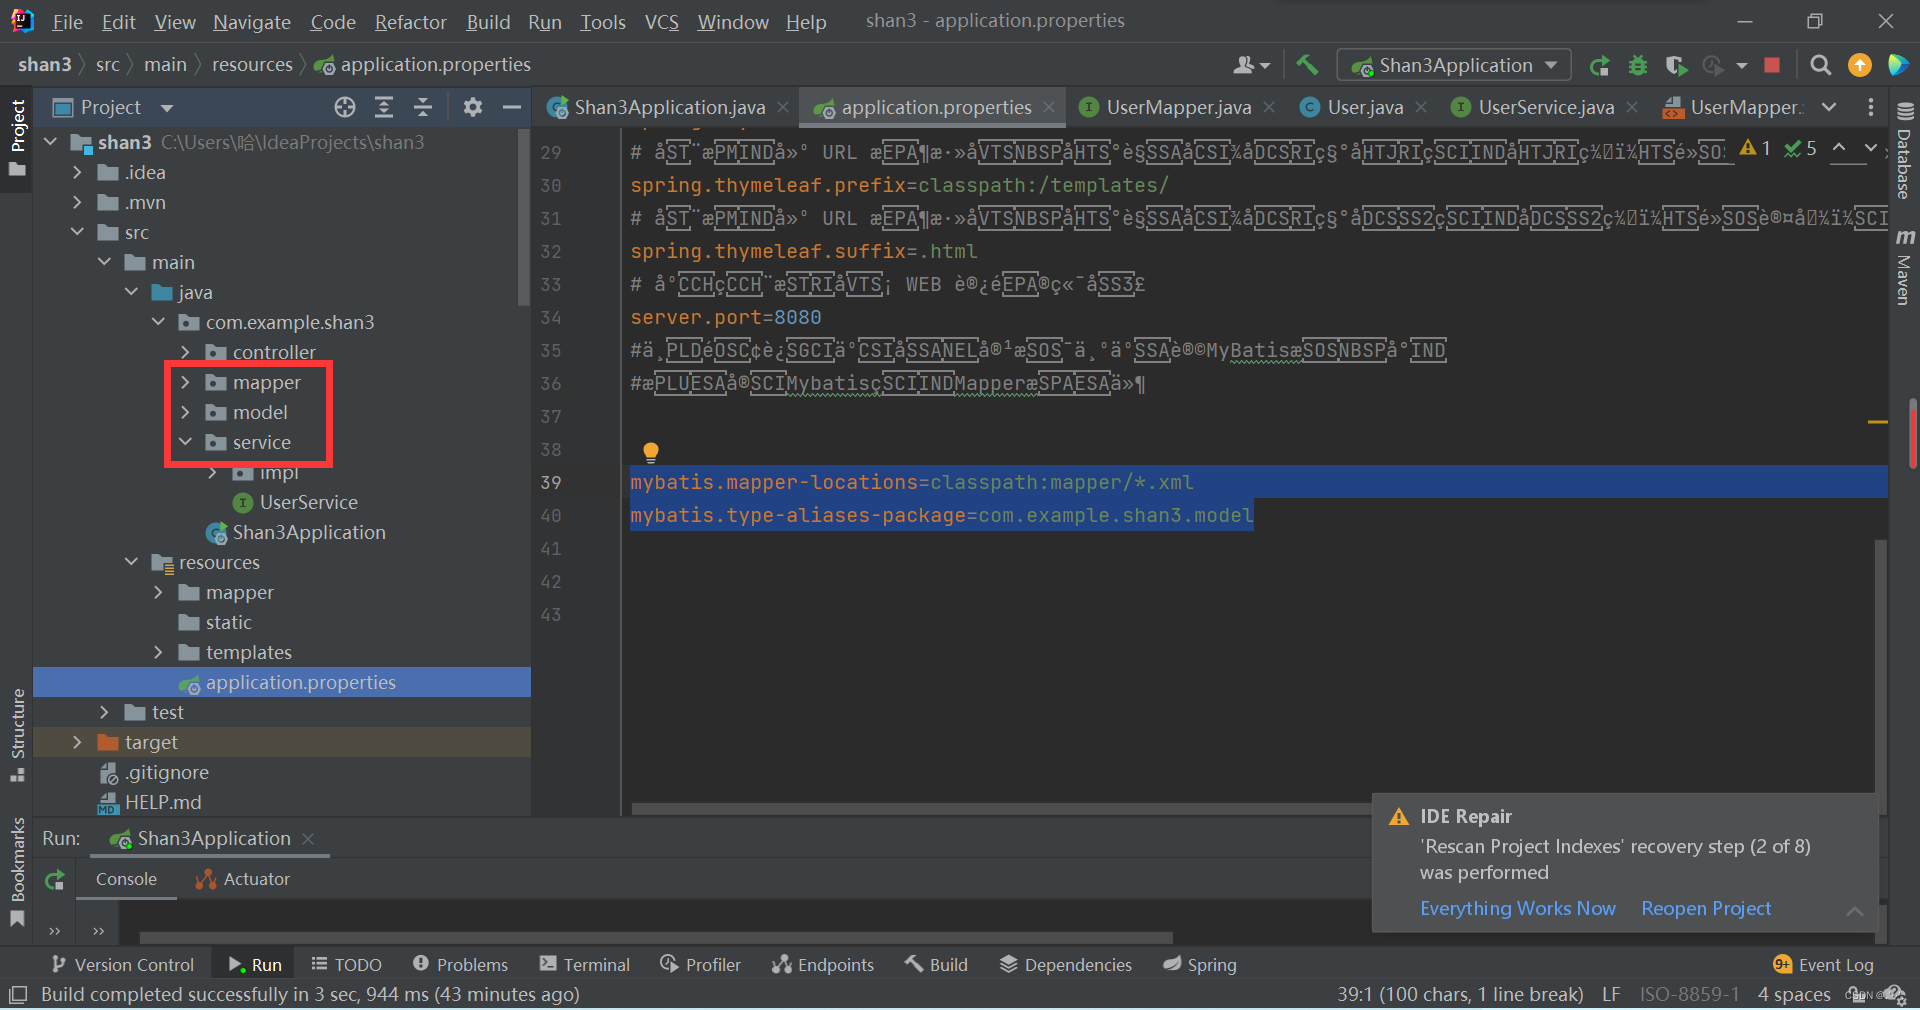Viewport: 1920px width, 1010px height.
Task: Change line separator LF in status bar
Action: click(1611, 995)
